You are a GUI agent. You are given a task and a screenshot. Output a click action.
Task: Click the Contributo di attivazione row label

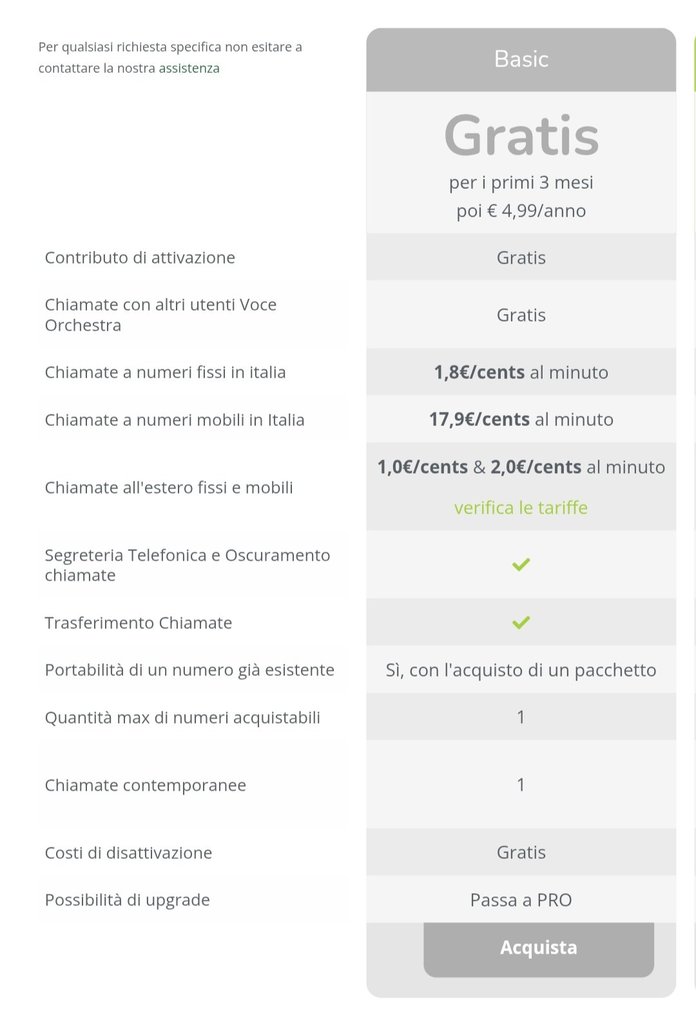[x=140, y=258]
